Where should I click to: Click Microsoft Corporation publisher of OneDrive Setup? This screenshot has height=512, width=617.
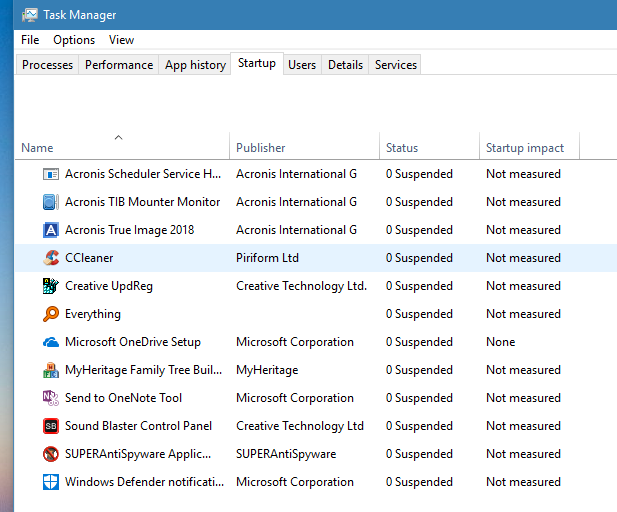click(295, 342)
